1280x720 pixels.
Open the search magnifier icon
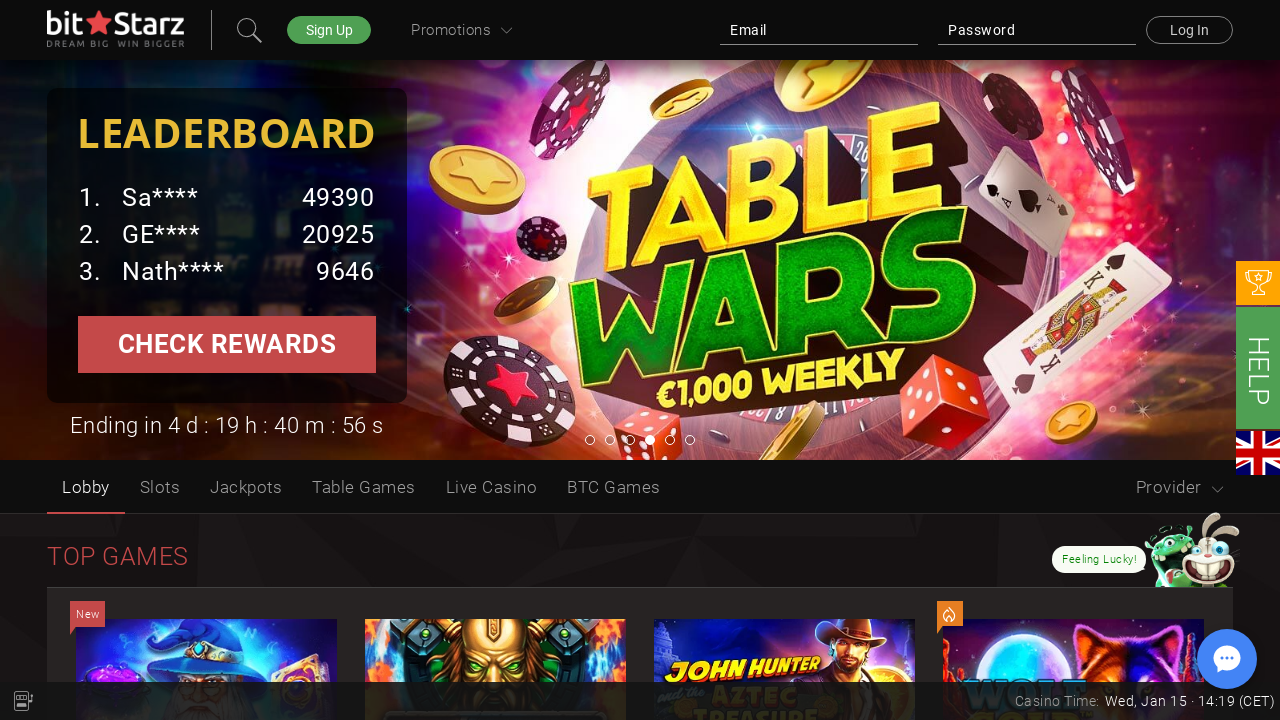(249, 30)
